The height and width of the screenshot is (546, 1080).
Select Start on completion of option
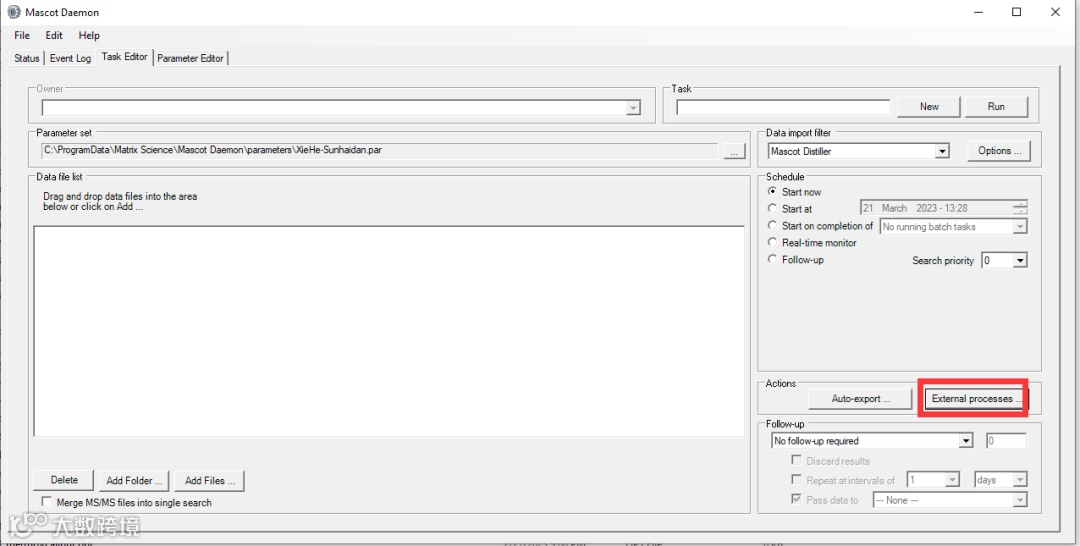(773, 226)
